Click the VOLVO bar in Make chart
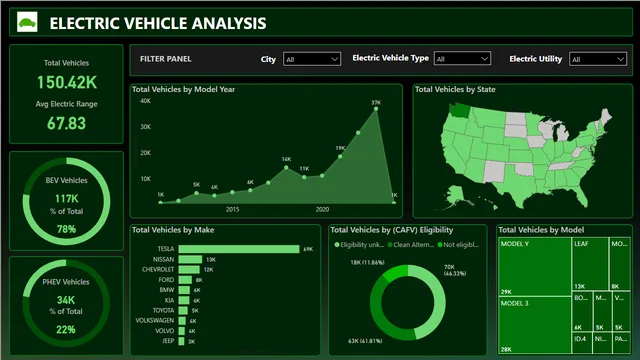Screen dimensions: 640x360 coord(182,331)
